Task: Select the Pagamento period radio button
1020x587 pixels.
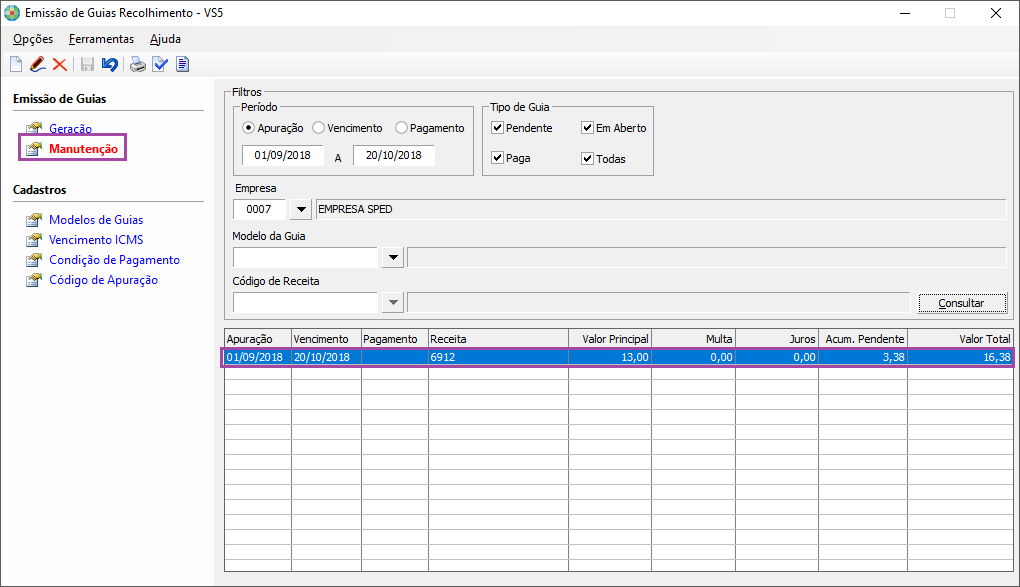Action: point(401,128)
